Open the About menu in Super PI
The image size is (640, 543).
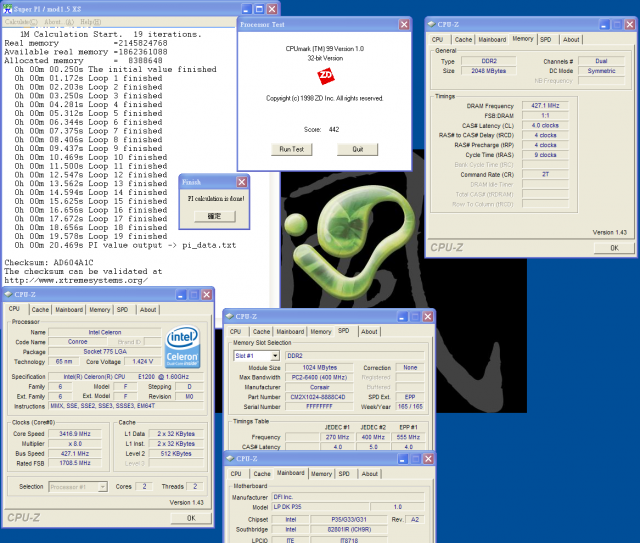pos(59,22)
